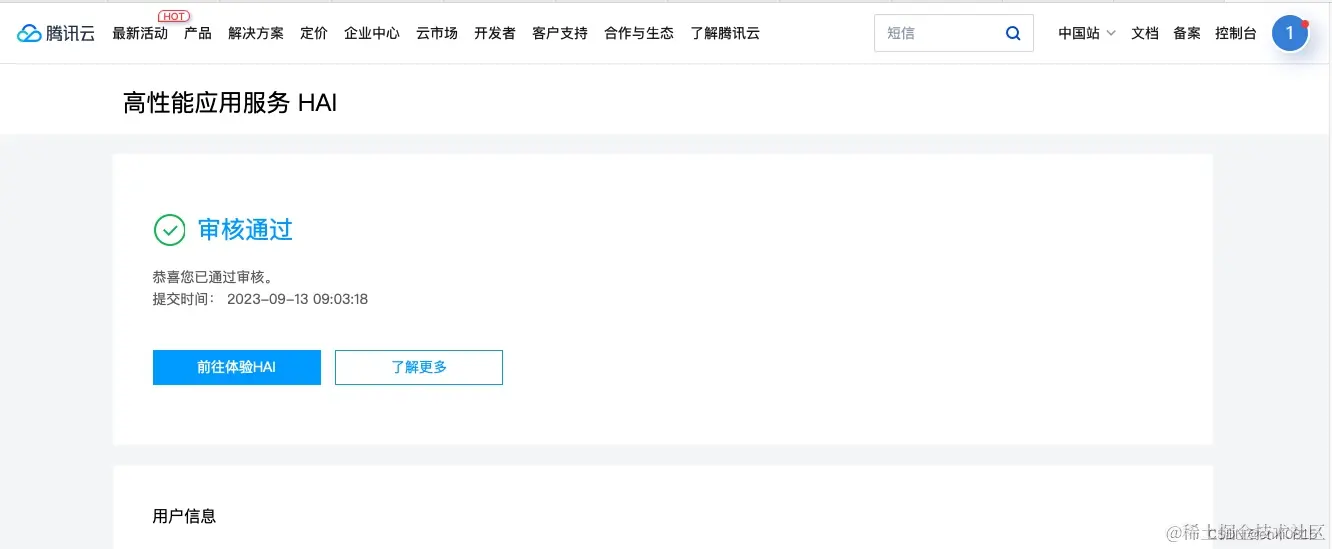Click the submission time 2023-09-13 09:03:18

click(x=298, y=299)
